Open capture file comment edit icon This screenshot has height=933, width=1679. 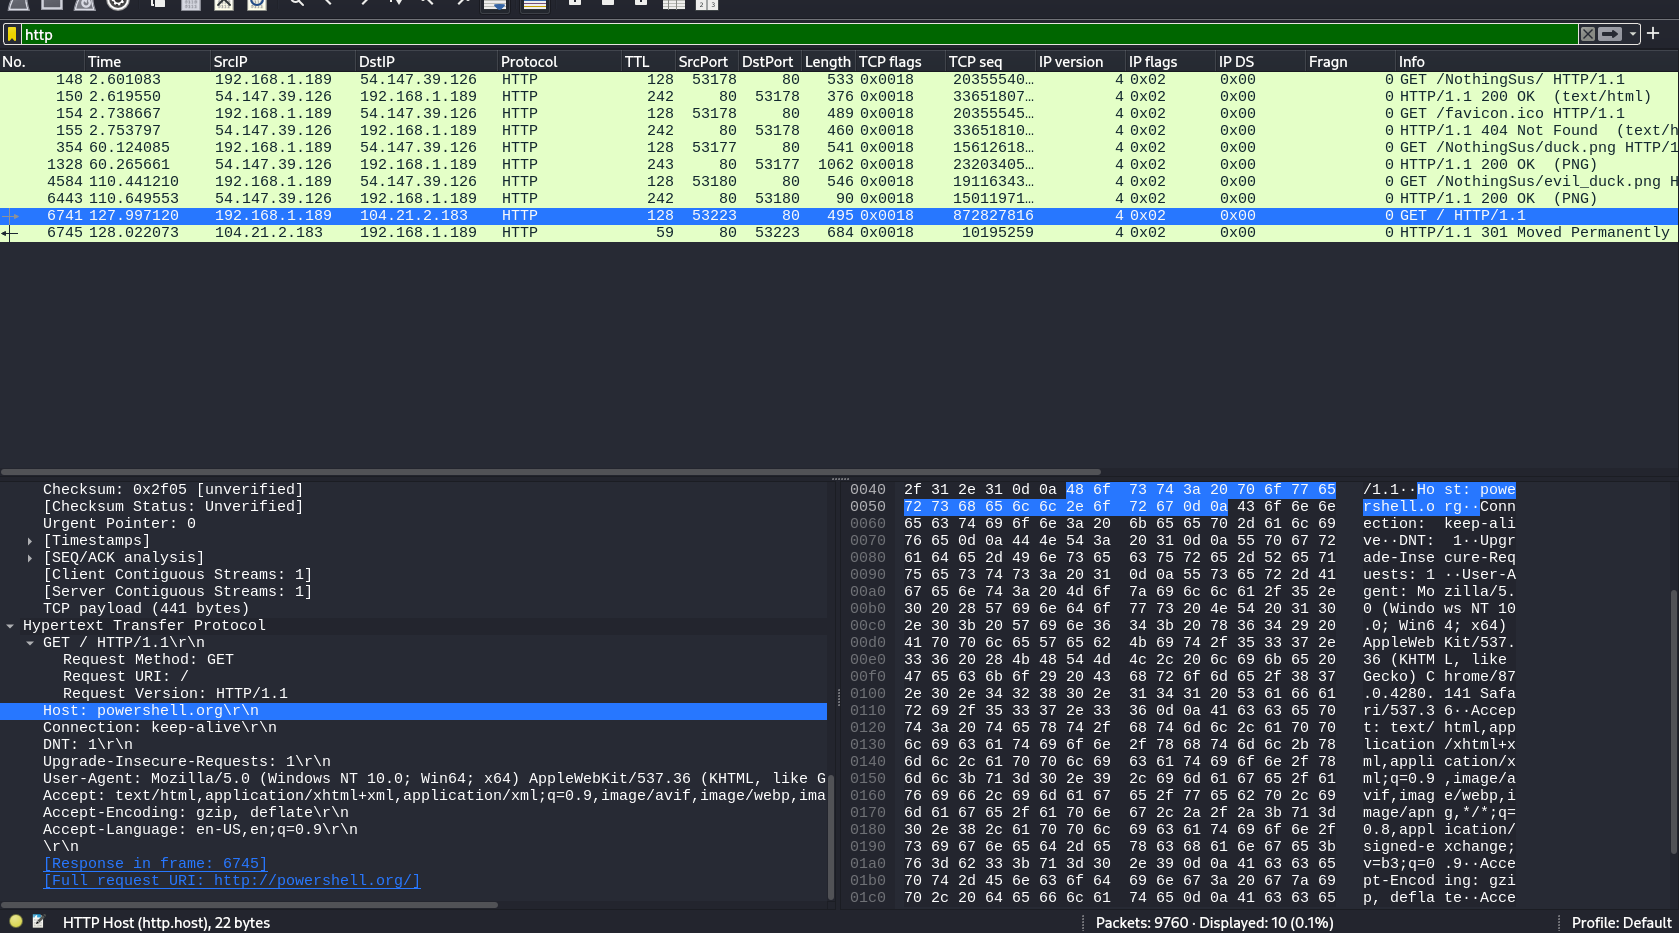[38, 922]
